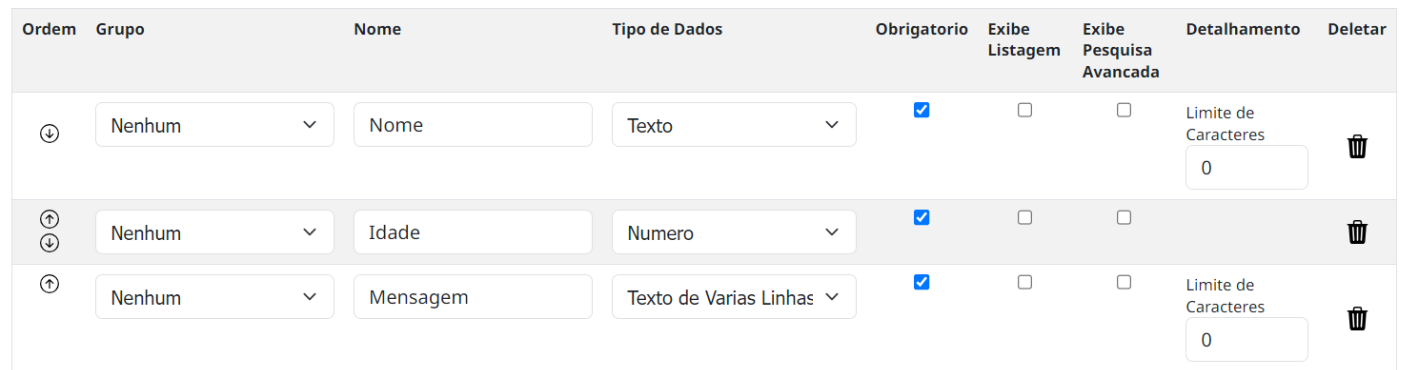The width and height of the screenshot is (1402, 370).
Task: Uncheck Obrigatorio for the Mensagem row
Action: tap(922, 282)
